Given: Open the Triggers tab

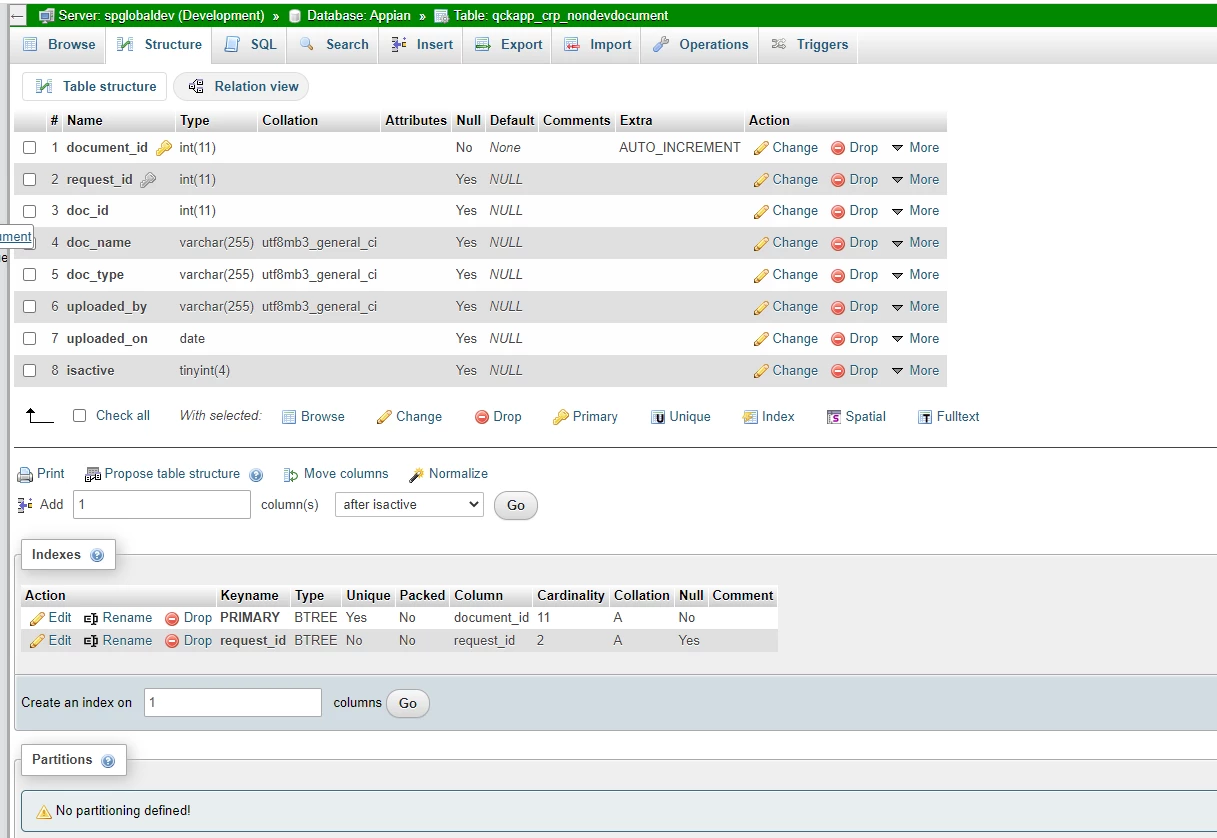Looking at the screenshot, I should (808, 45).
